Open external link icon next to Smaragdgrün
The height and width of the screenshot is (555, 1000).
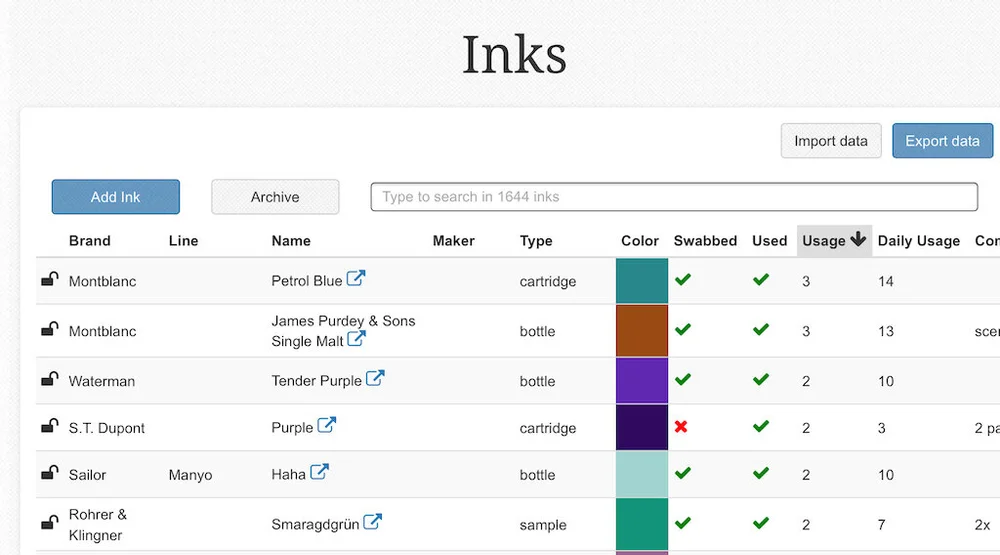point(372,522)
